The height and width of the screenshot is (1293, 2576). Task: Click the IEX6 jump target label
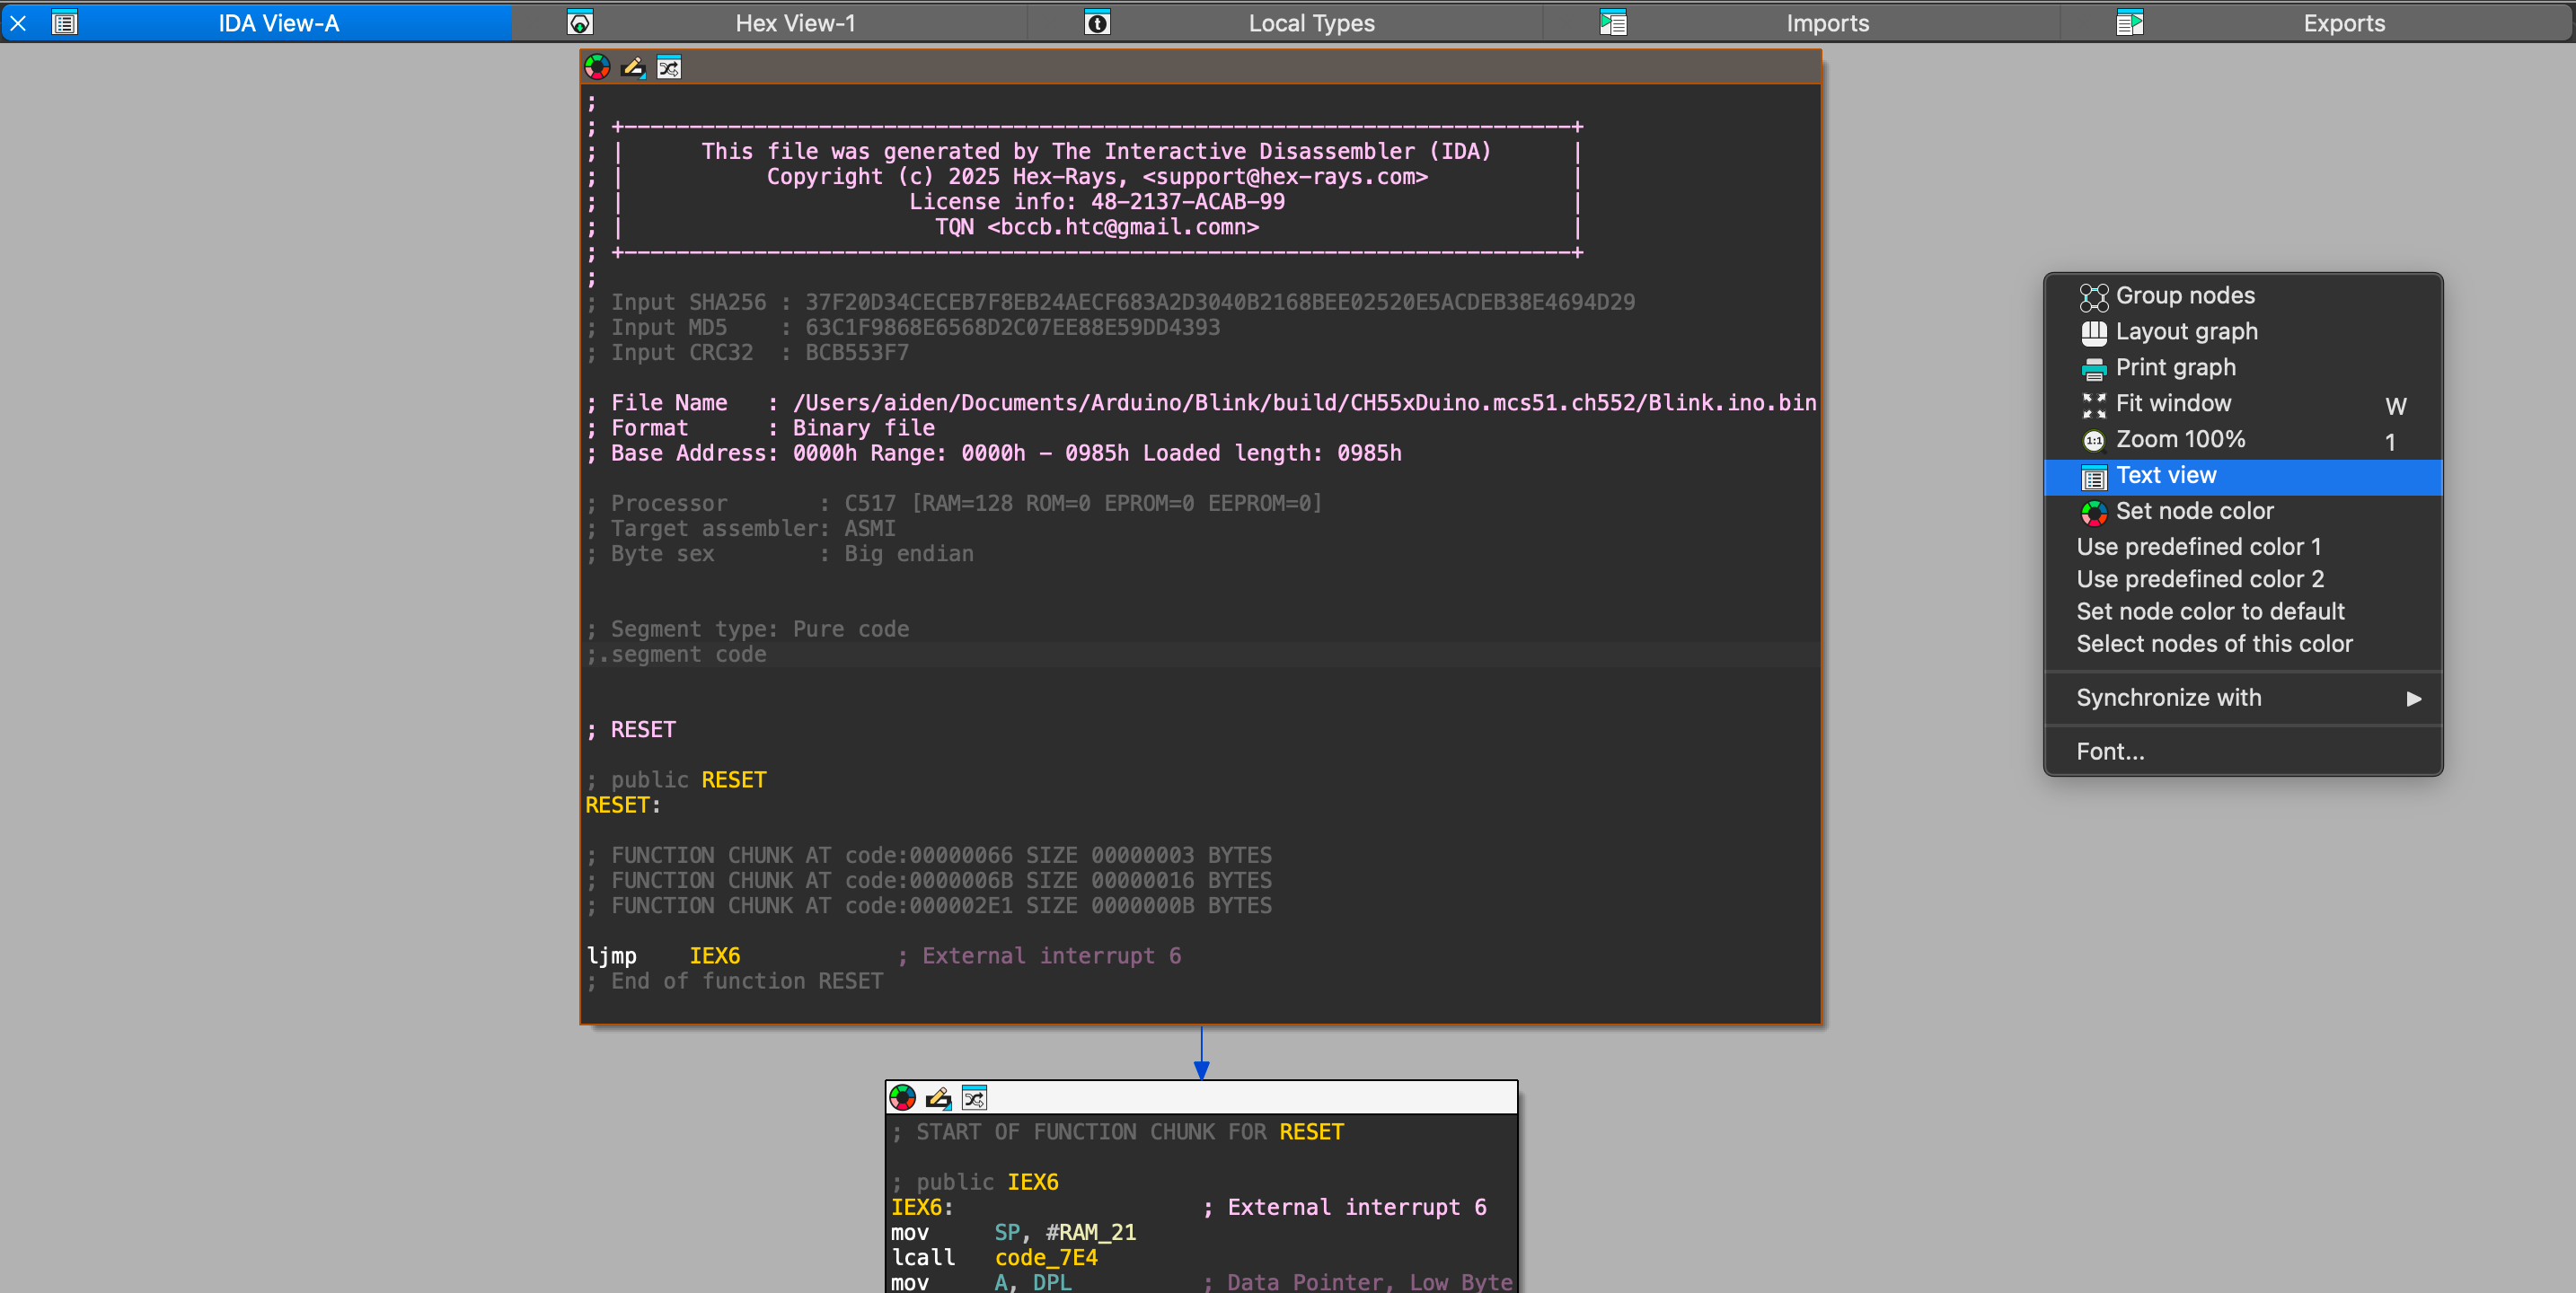(x=714, y=956)
